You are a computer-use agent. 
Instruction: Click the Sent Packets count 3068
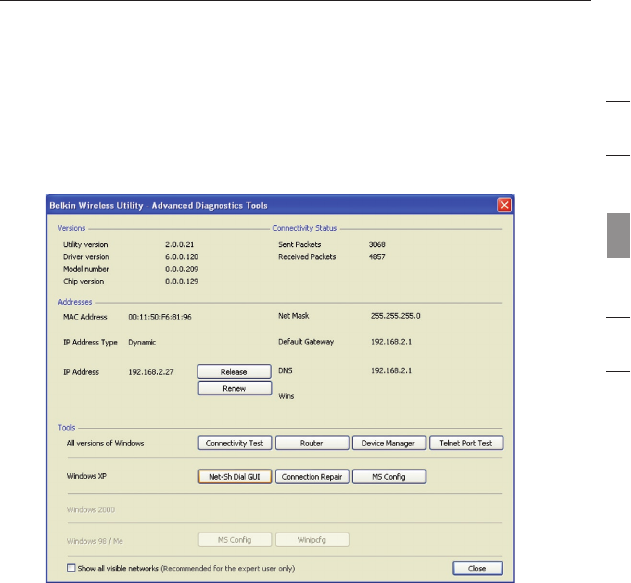pyautogui.click(x=377, y=244)
